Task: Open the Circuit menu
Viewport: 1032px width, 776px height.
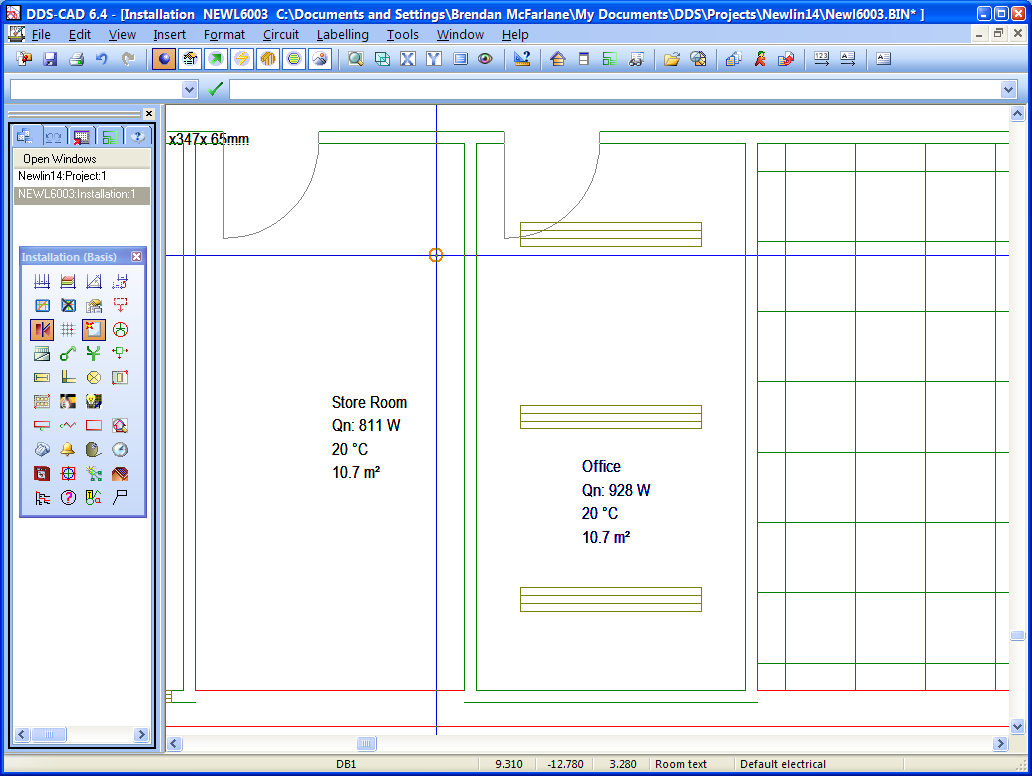Action: tap(281, 34)
